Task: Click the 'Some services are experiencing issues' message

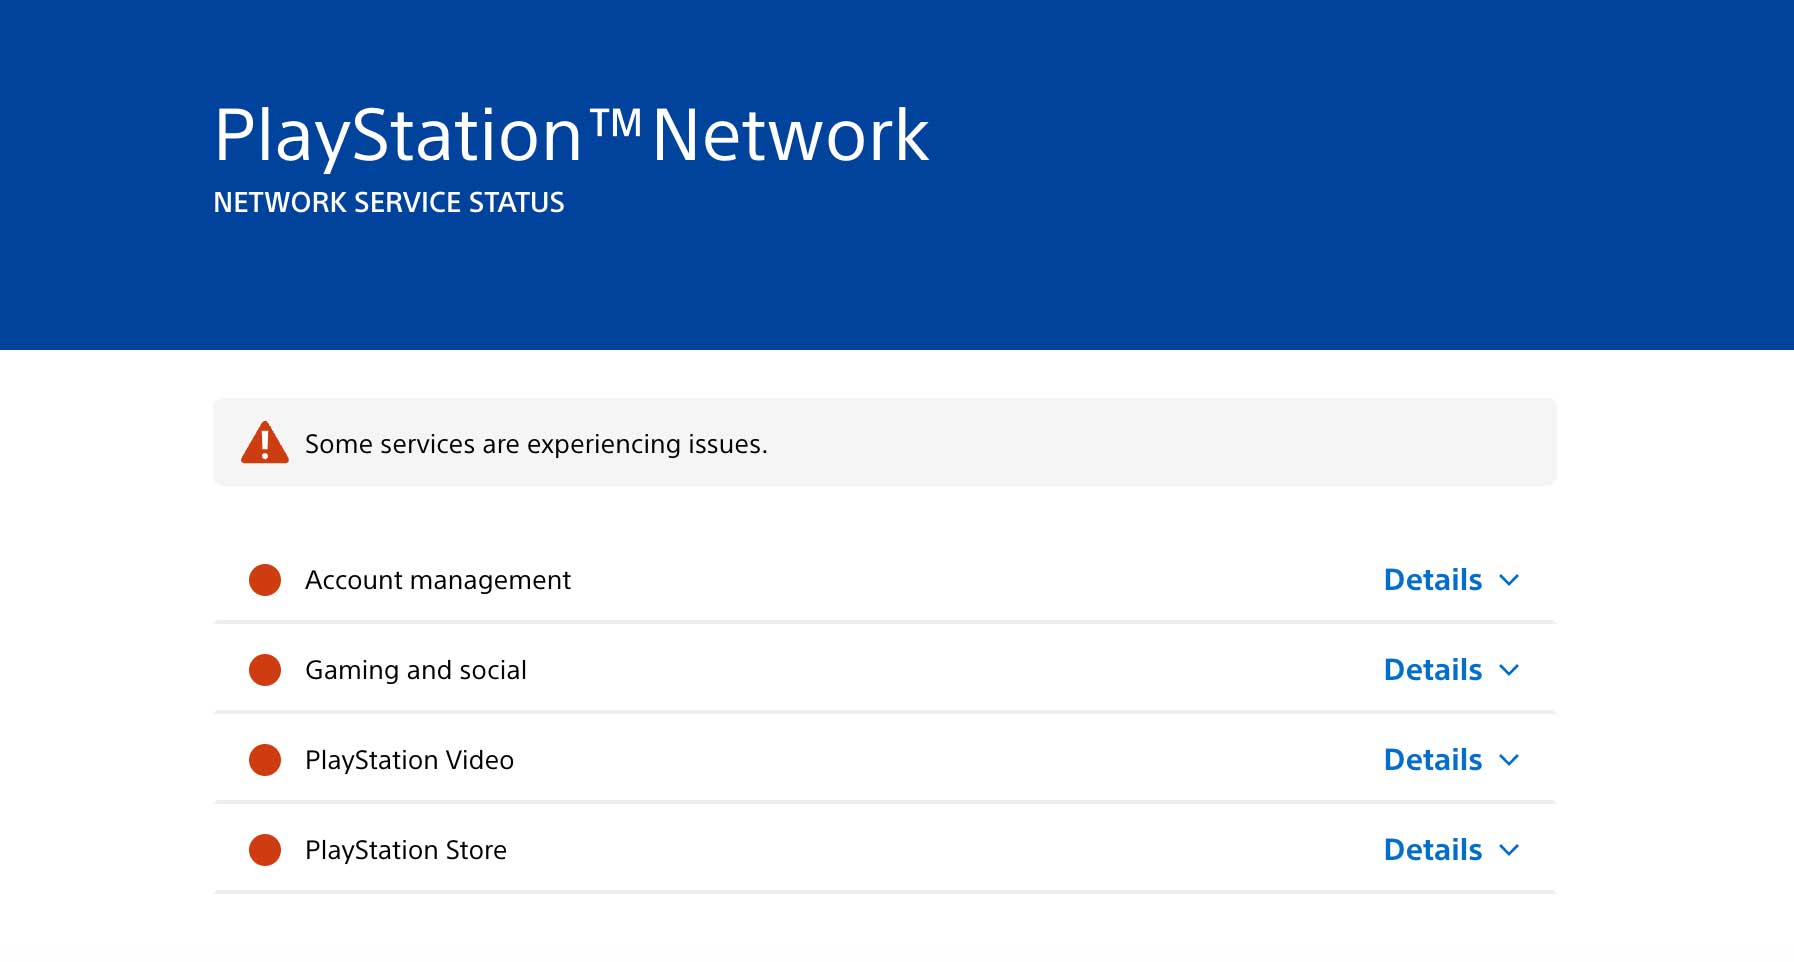Action: 536,444
